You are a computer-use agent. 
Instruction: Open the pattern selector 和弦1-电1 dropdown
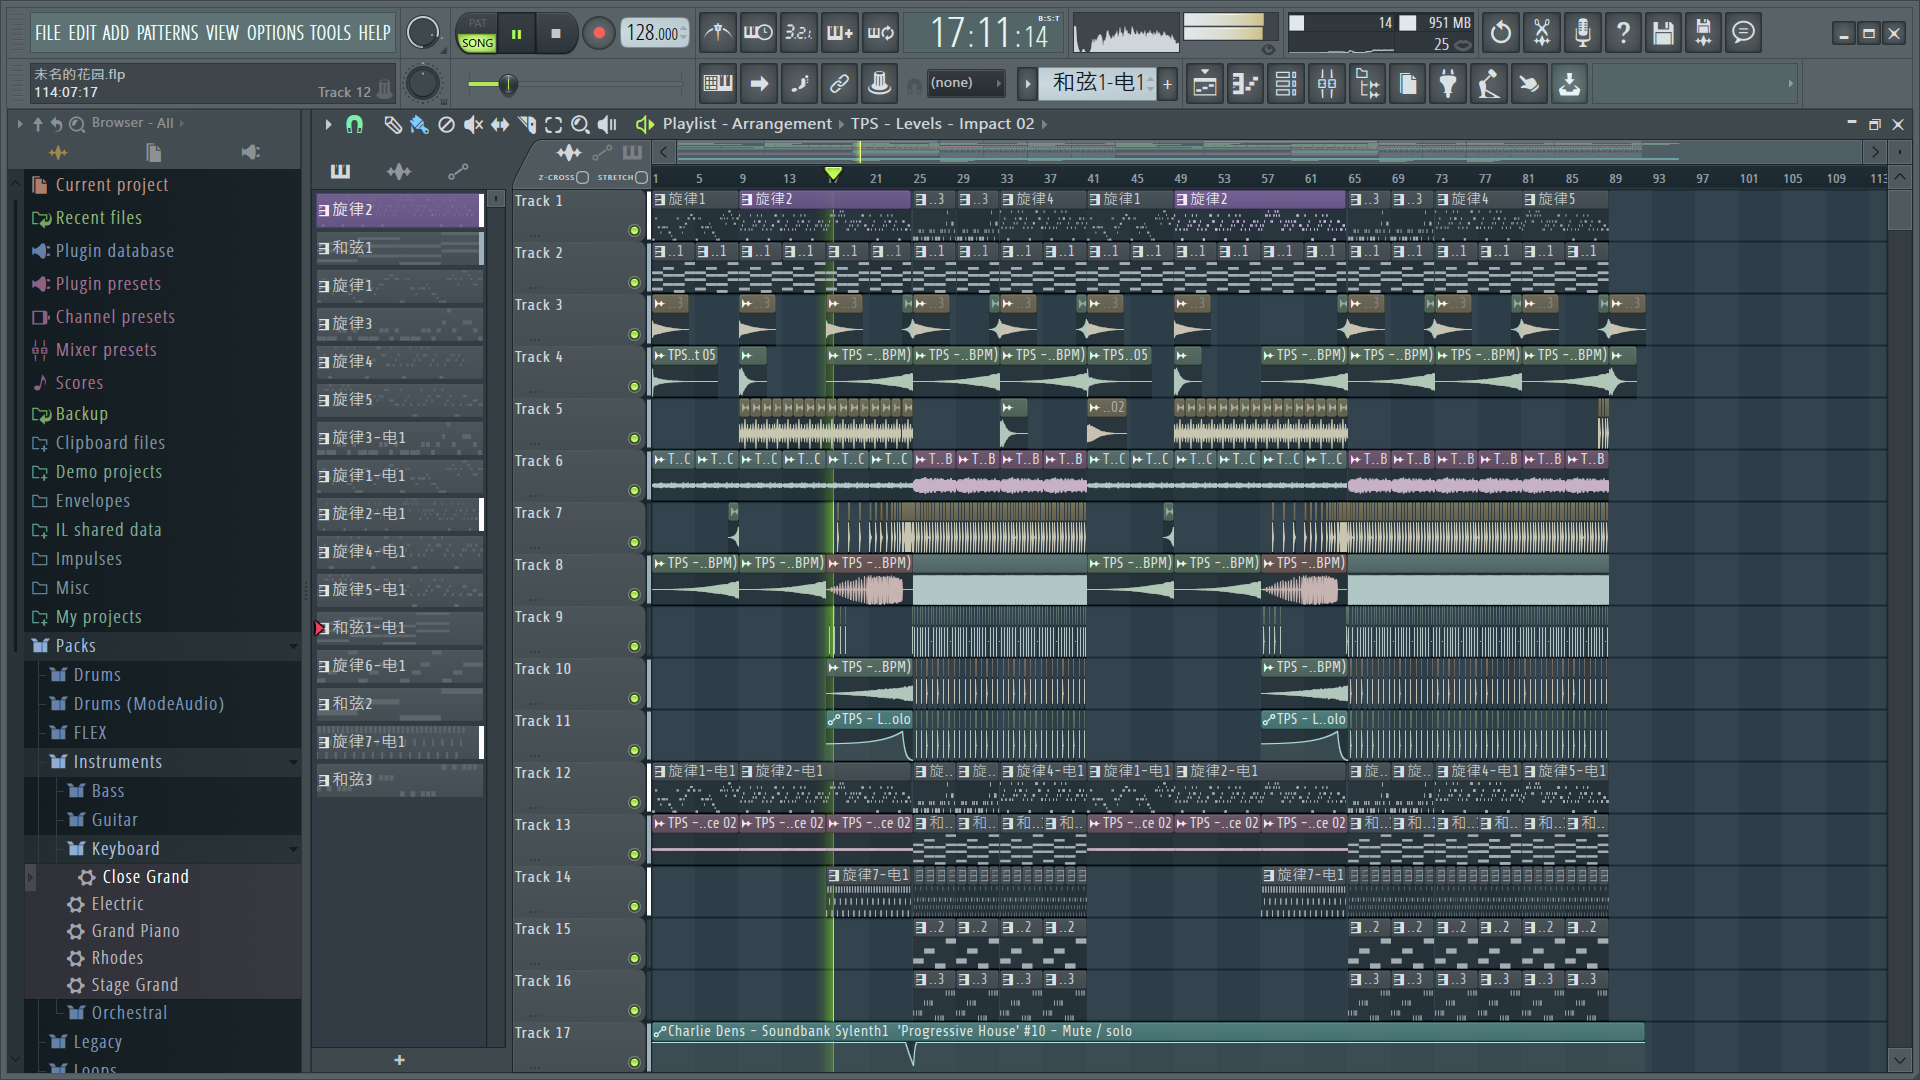coord(1098,84)
